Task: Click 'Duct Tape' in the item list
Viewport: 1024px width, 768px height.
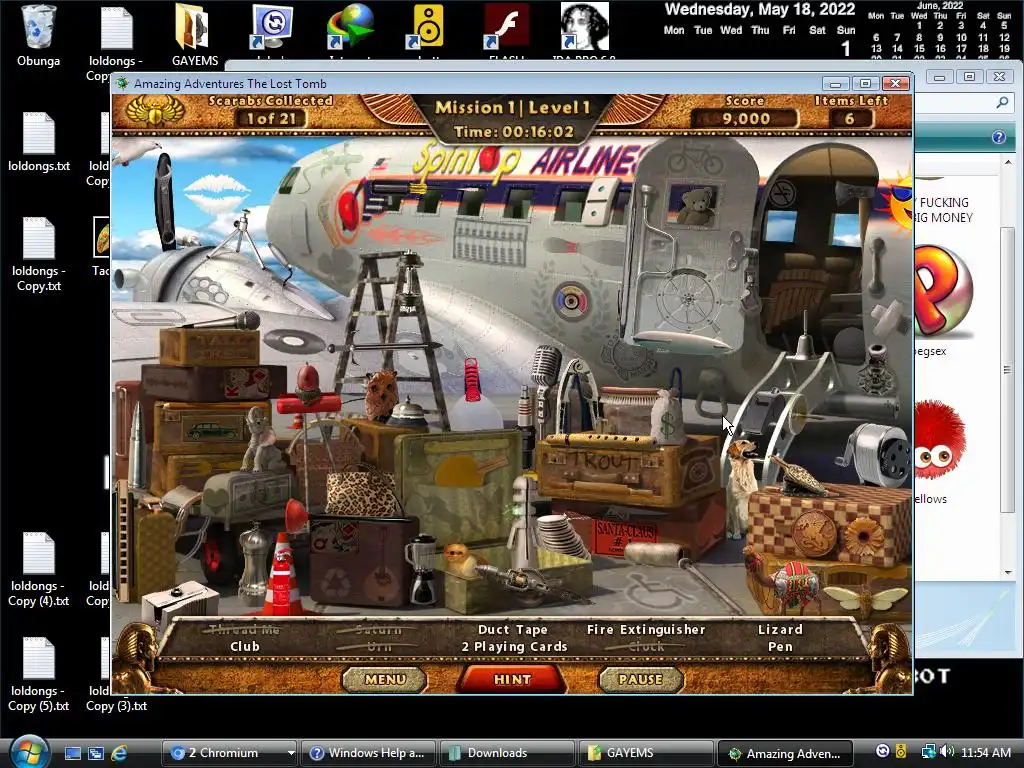Action: click(513, 630)
